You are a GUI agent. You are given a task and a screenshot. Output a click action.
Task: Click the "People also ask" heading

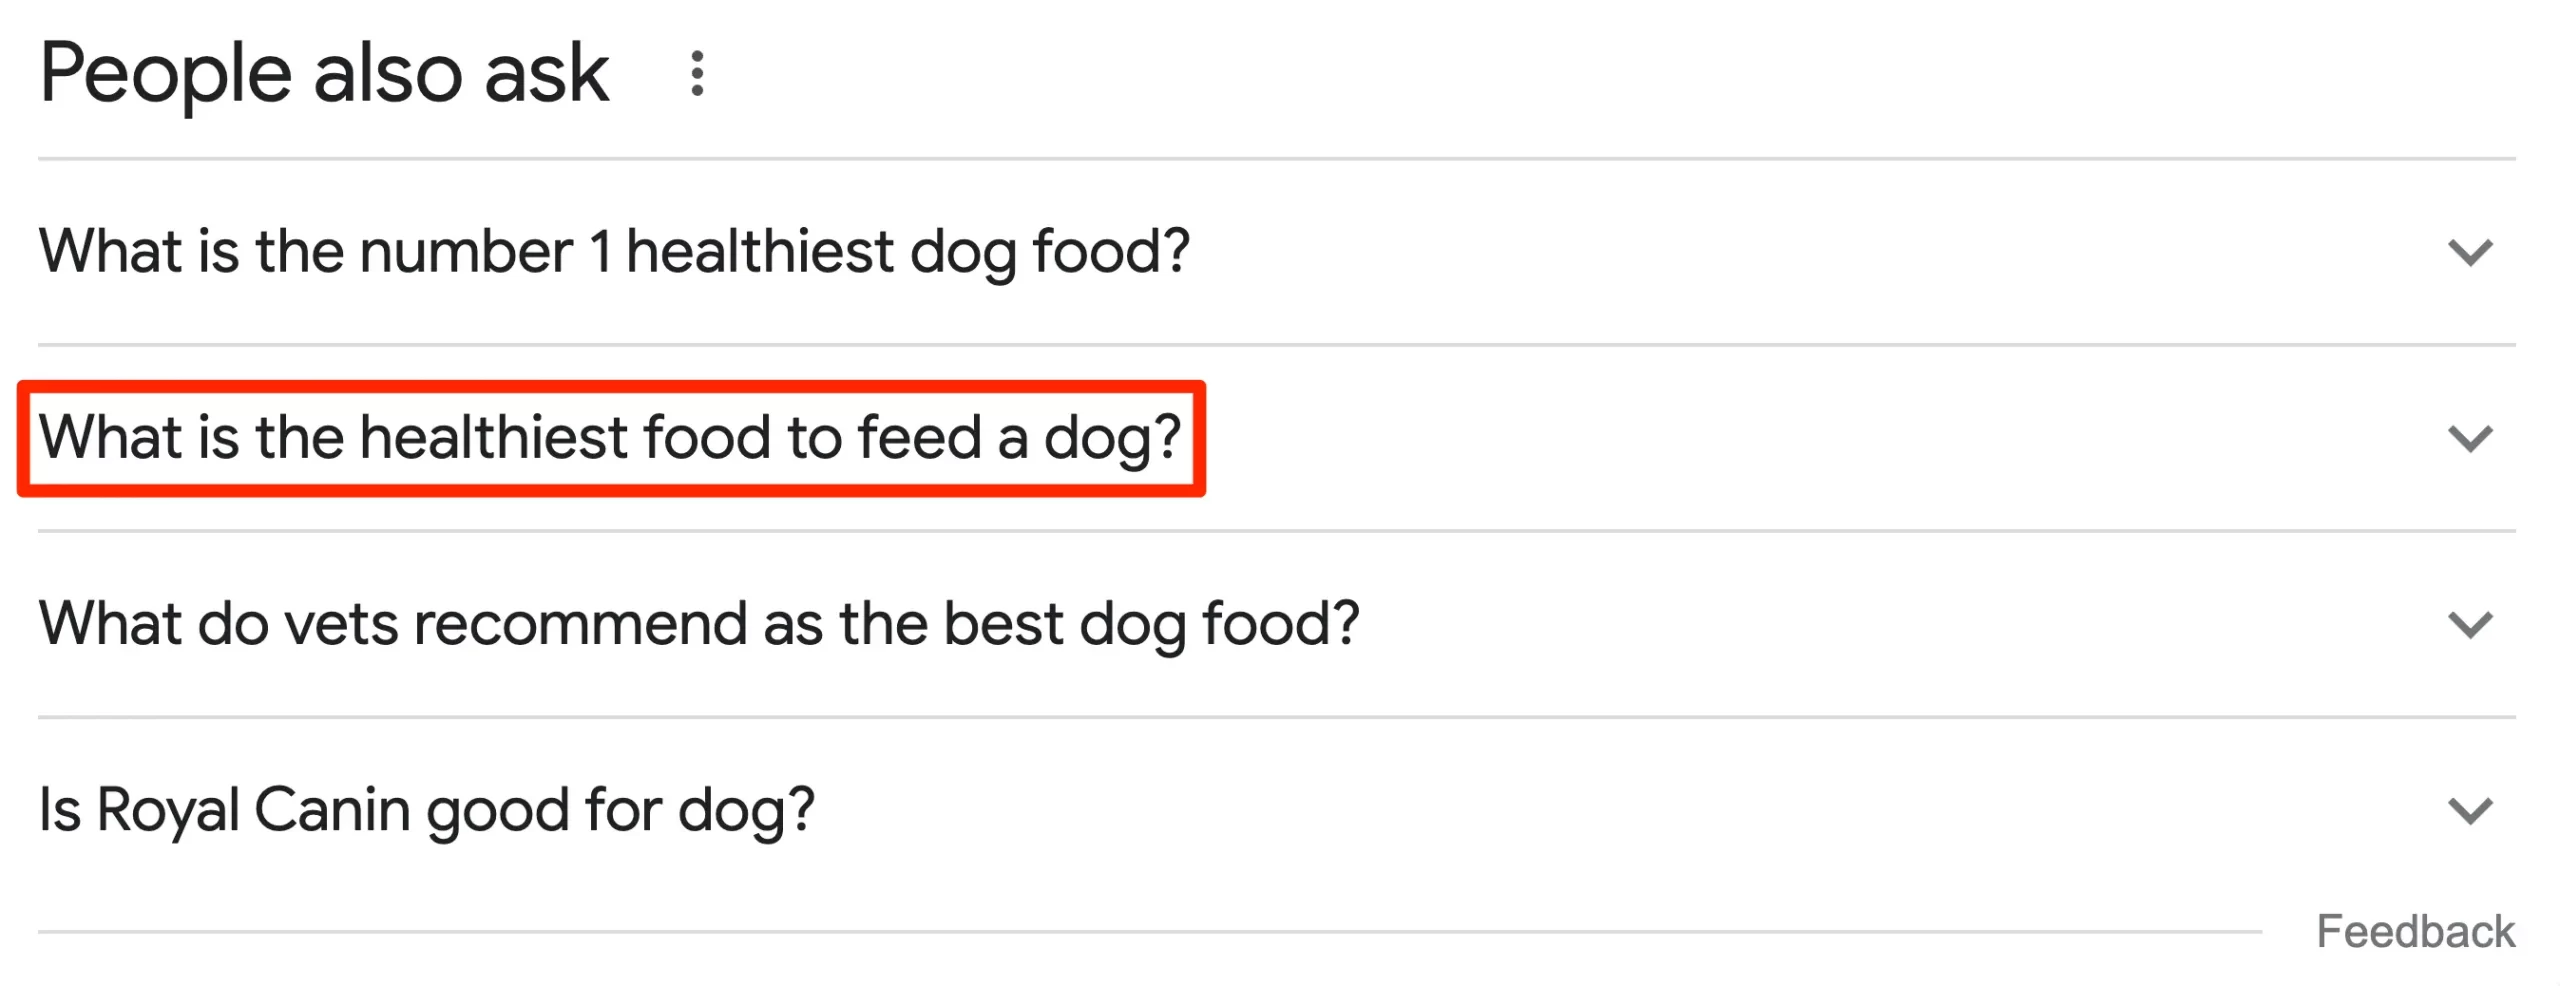coord(324,74)
